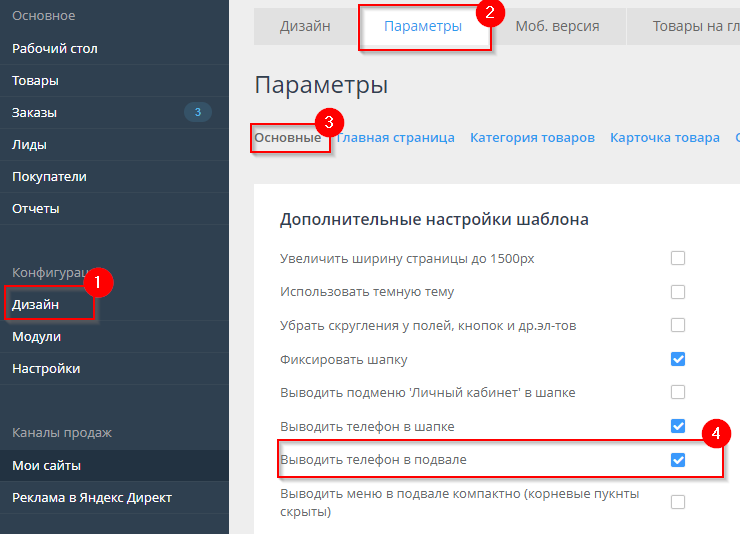Open the top Дизайн tab
This screenshot has width=740, height=534.
tap(305, 26)
